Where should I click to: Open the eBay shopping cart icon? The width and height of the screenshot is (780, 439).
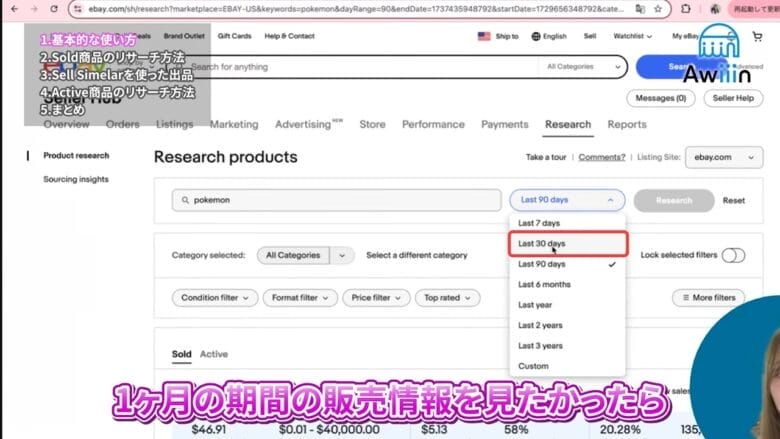pyautogui.click(x=757, y=36)
